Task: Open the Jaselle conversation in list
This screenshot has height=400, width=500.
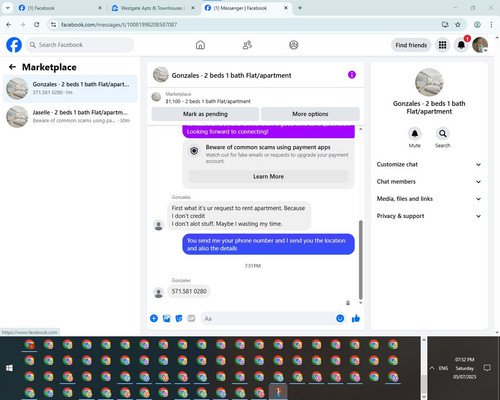Action: tap(70, 117)
